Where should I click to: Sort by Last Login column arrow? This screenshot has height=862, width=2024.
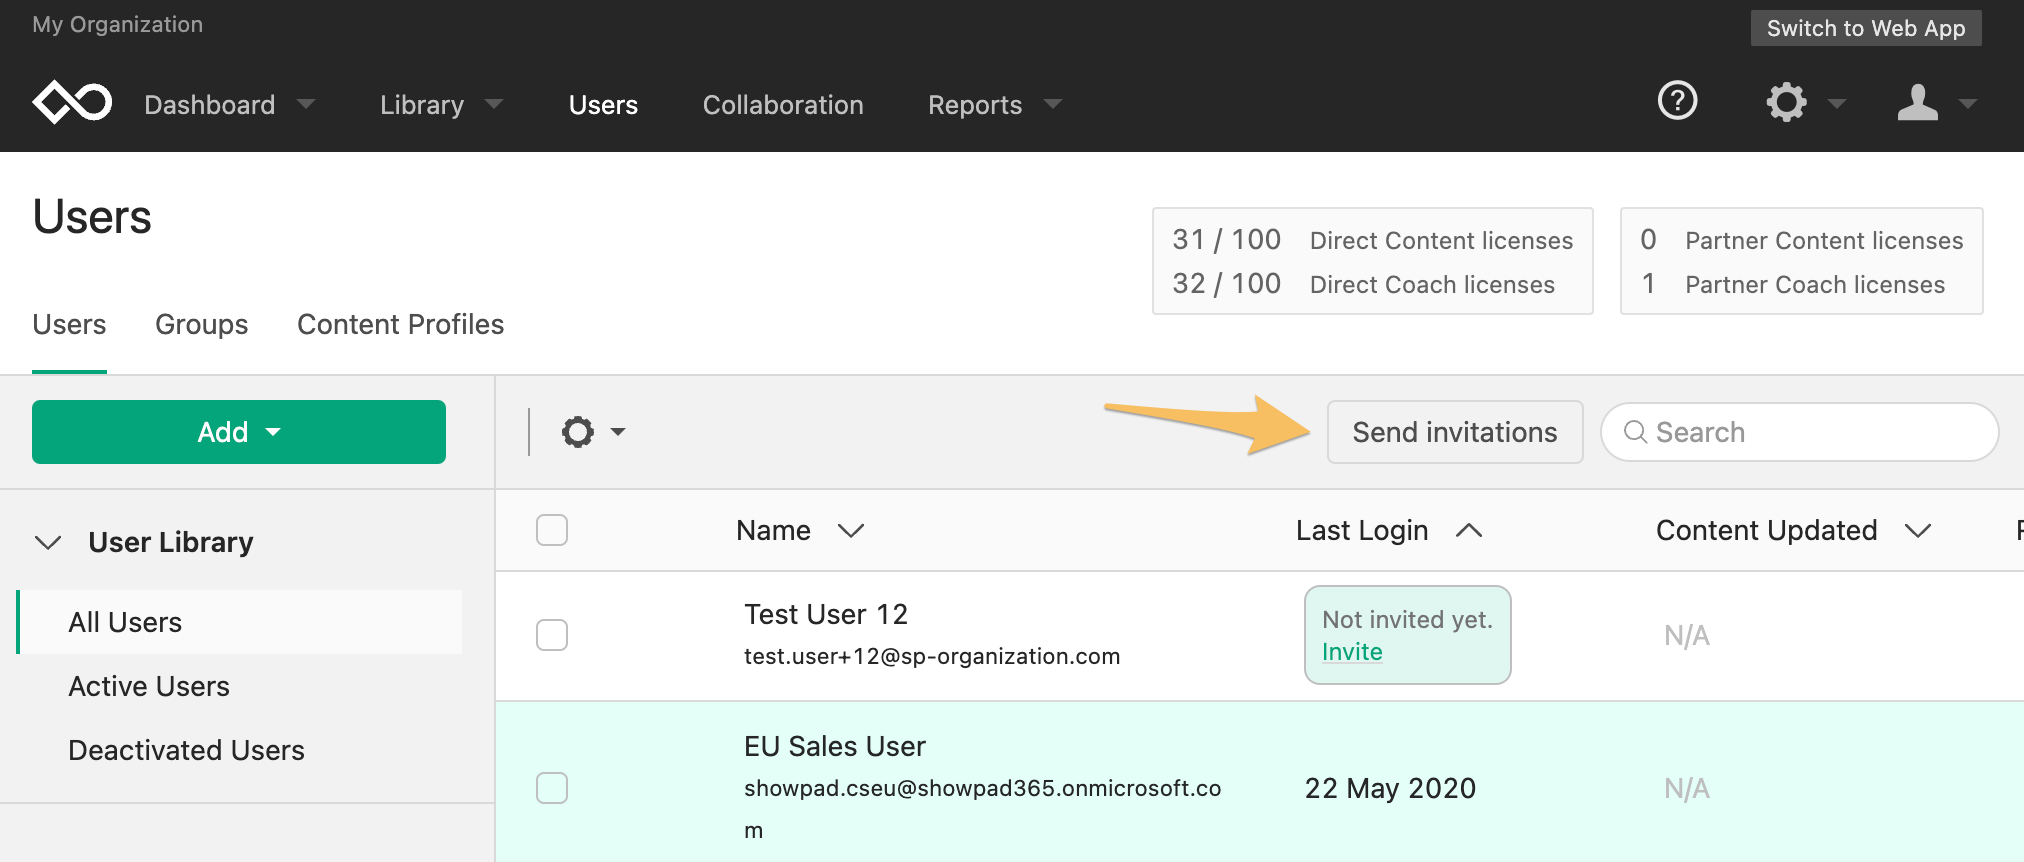coord(1469,530)
